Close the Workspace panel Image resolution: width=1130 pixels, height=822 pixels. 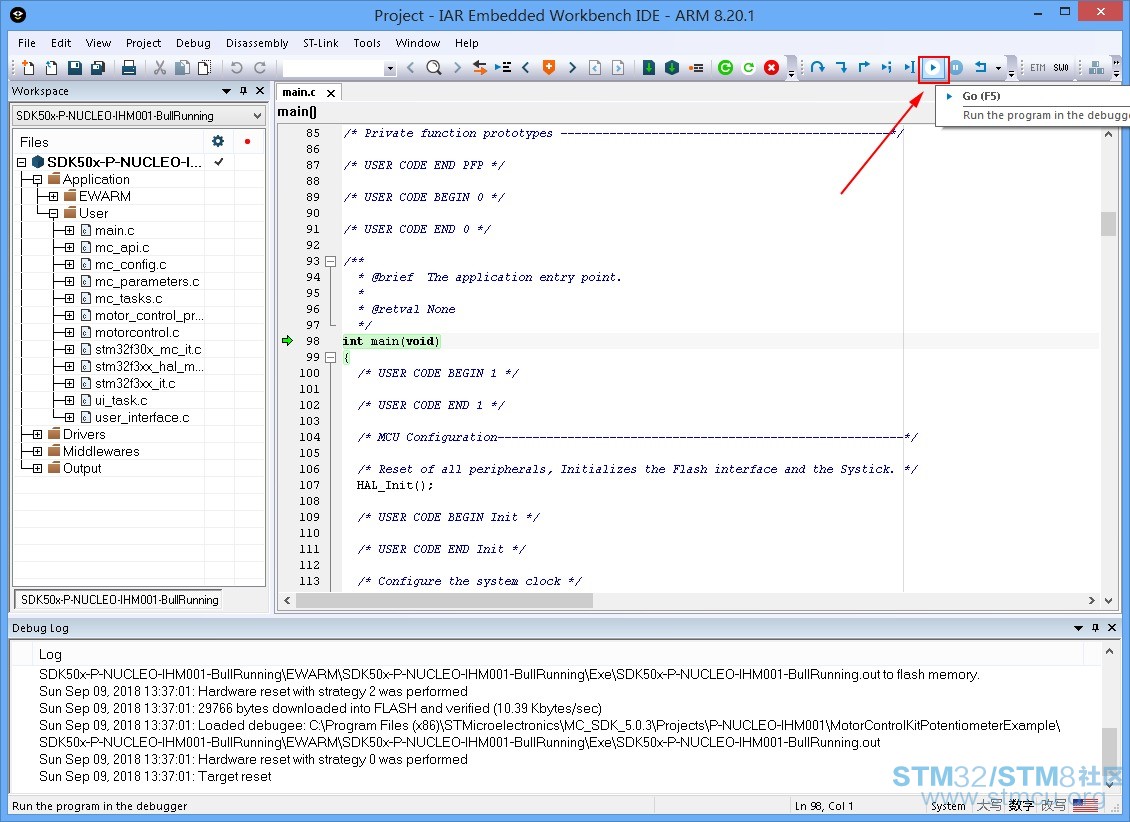pyautogui.click(x=260, y=91)
